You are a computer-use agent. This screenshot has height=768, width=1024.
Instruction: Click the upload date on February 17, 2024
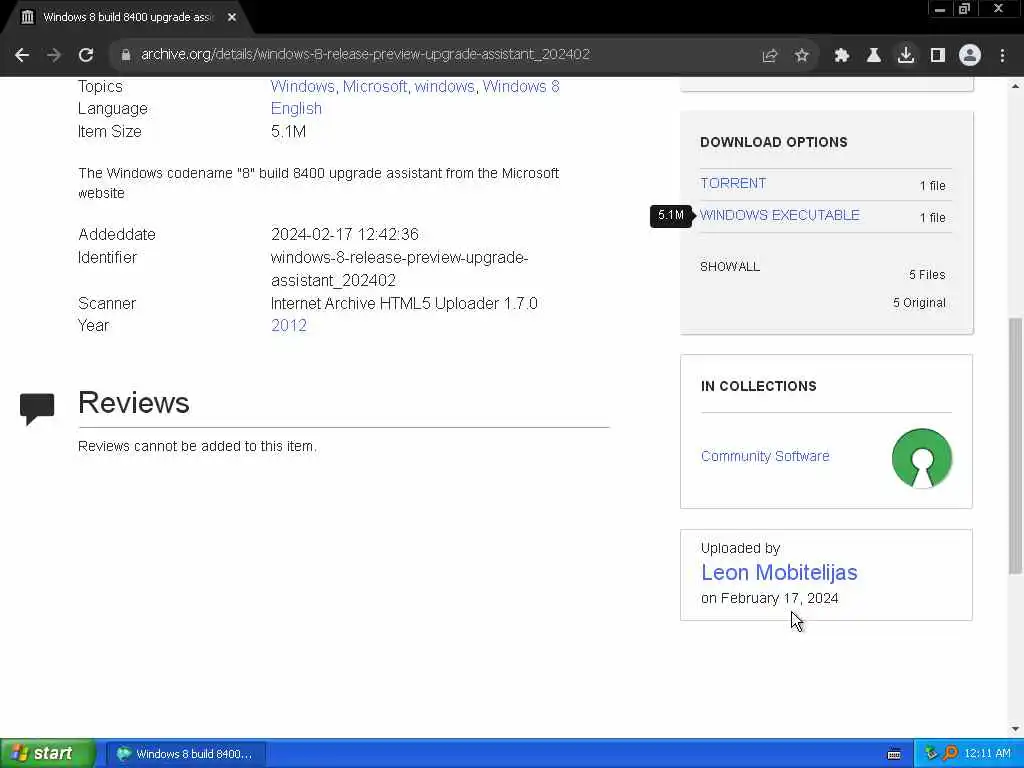point(769,598)
